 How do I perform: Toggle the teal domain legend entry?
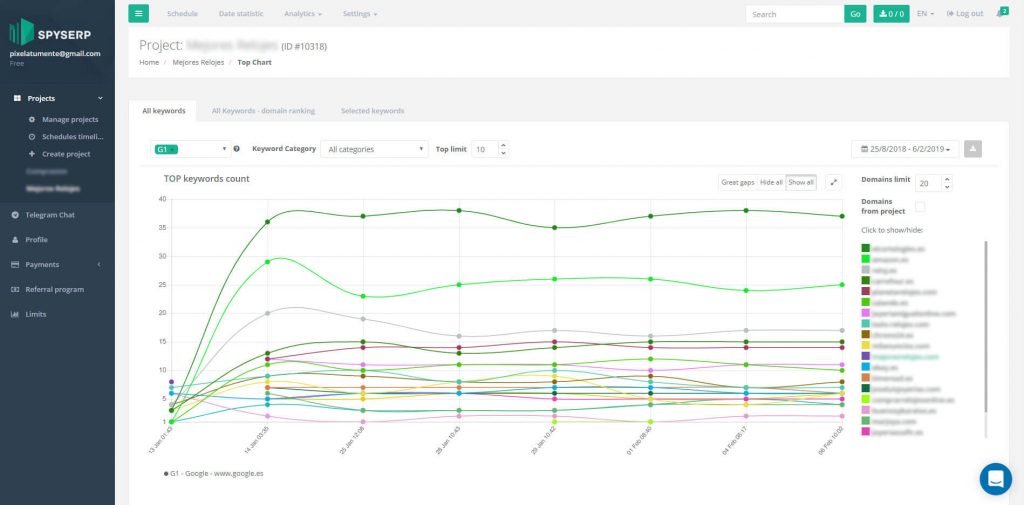pos(895,324)
